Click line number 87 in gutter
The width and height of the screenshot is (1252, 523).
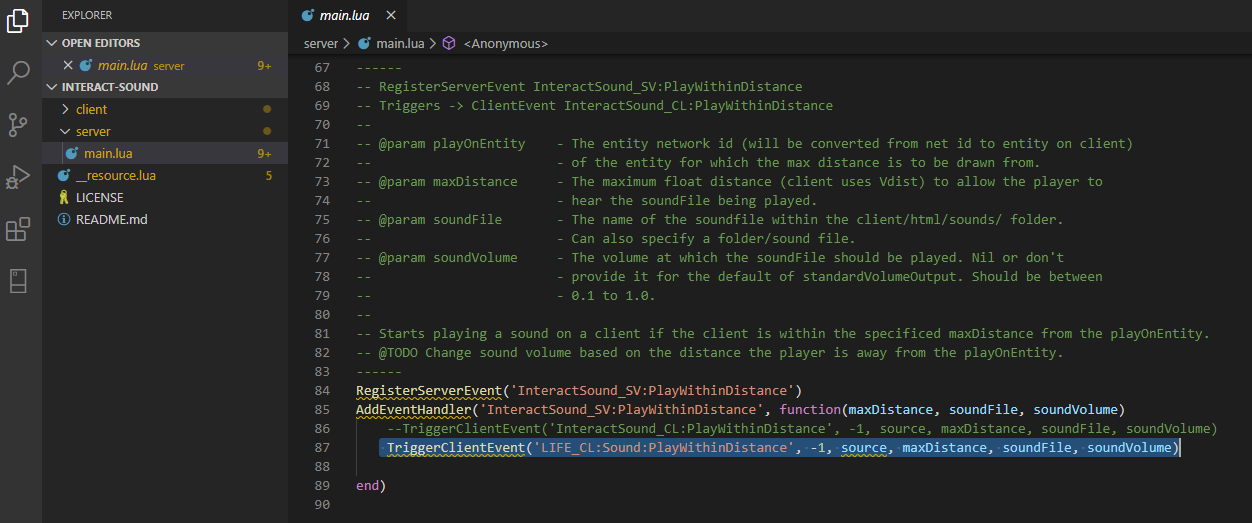point(321,447)
